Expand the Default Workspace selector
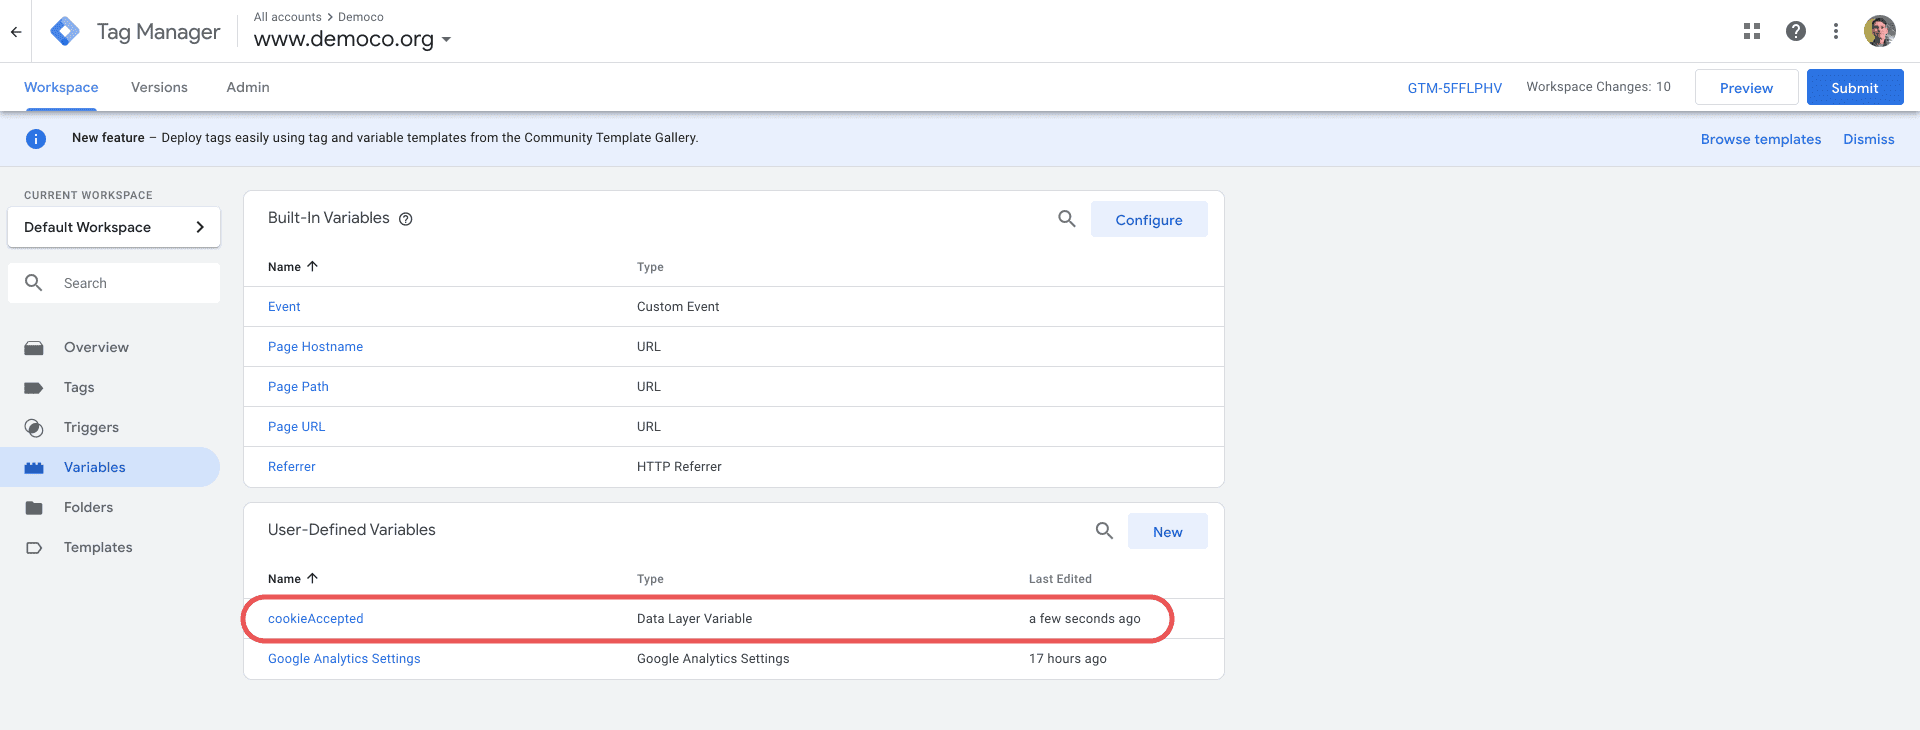 coord(114,227)
